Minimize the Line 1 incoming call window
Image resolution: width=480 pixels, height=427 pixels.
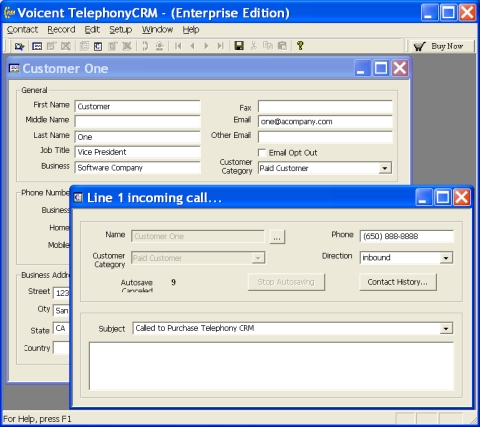coord(423,198)
